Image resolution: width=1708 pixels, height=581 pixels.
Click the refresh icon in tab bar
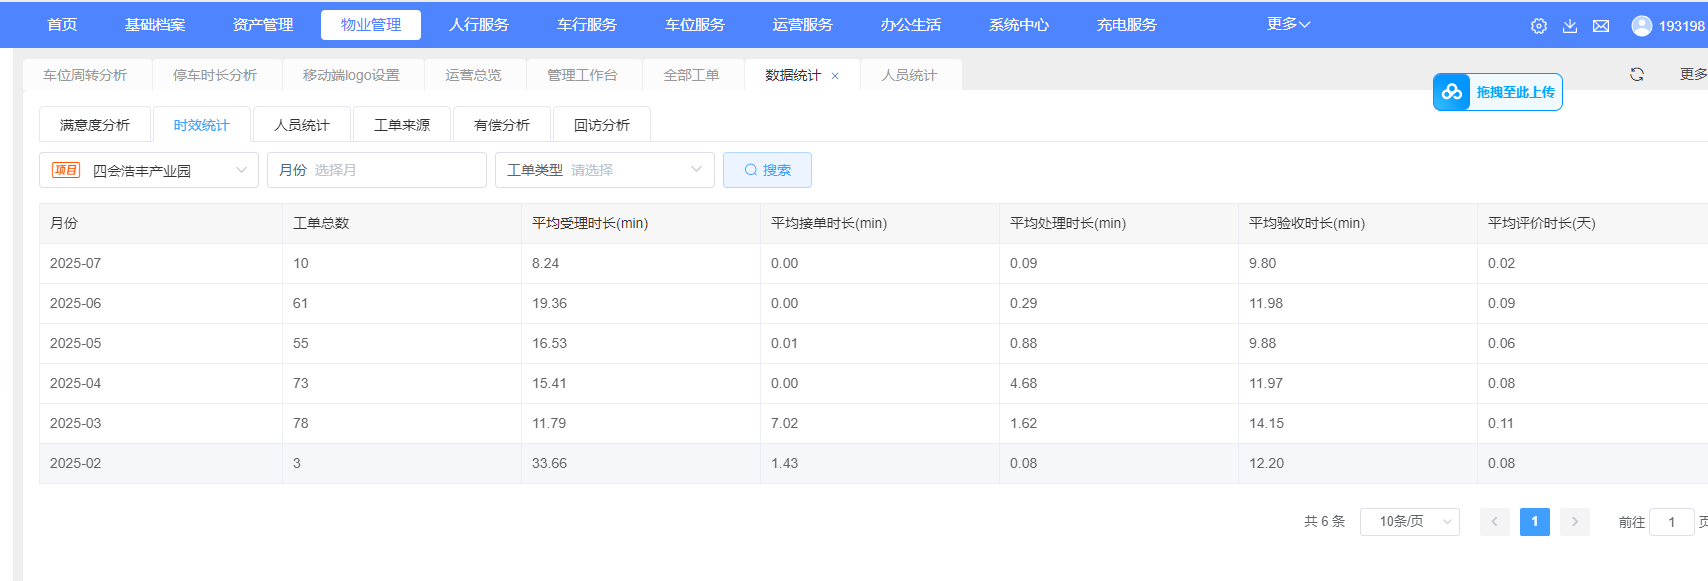pos(1637,74)
